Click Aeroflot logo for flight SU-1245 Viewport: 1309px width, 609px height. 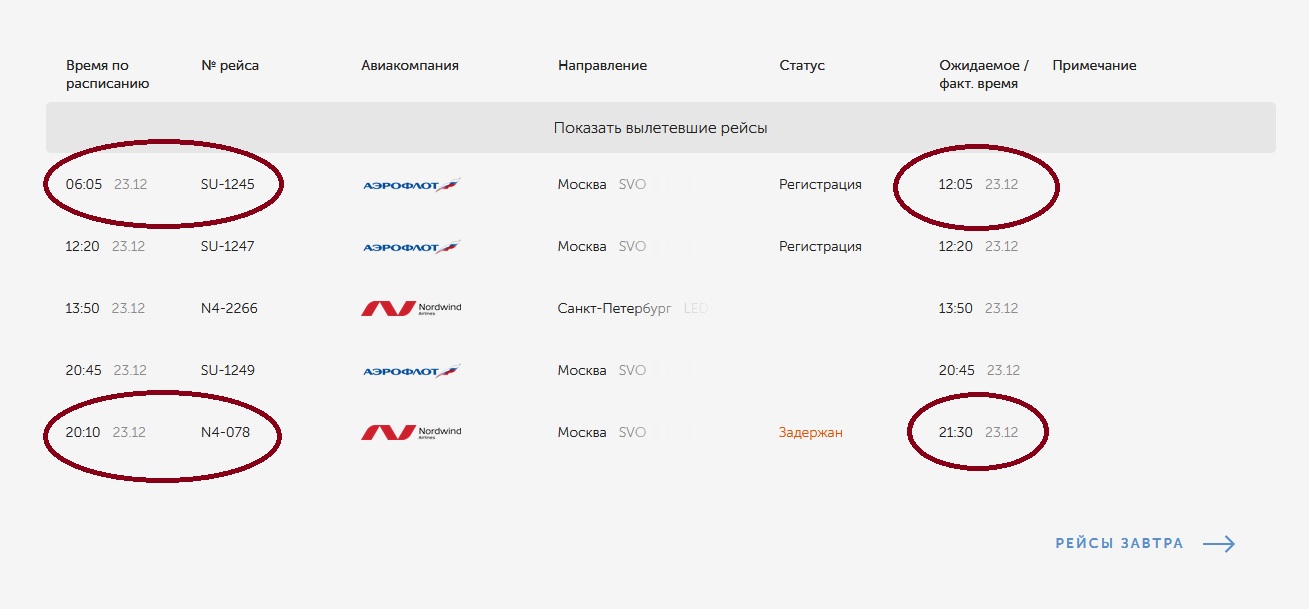click(411, 185)
